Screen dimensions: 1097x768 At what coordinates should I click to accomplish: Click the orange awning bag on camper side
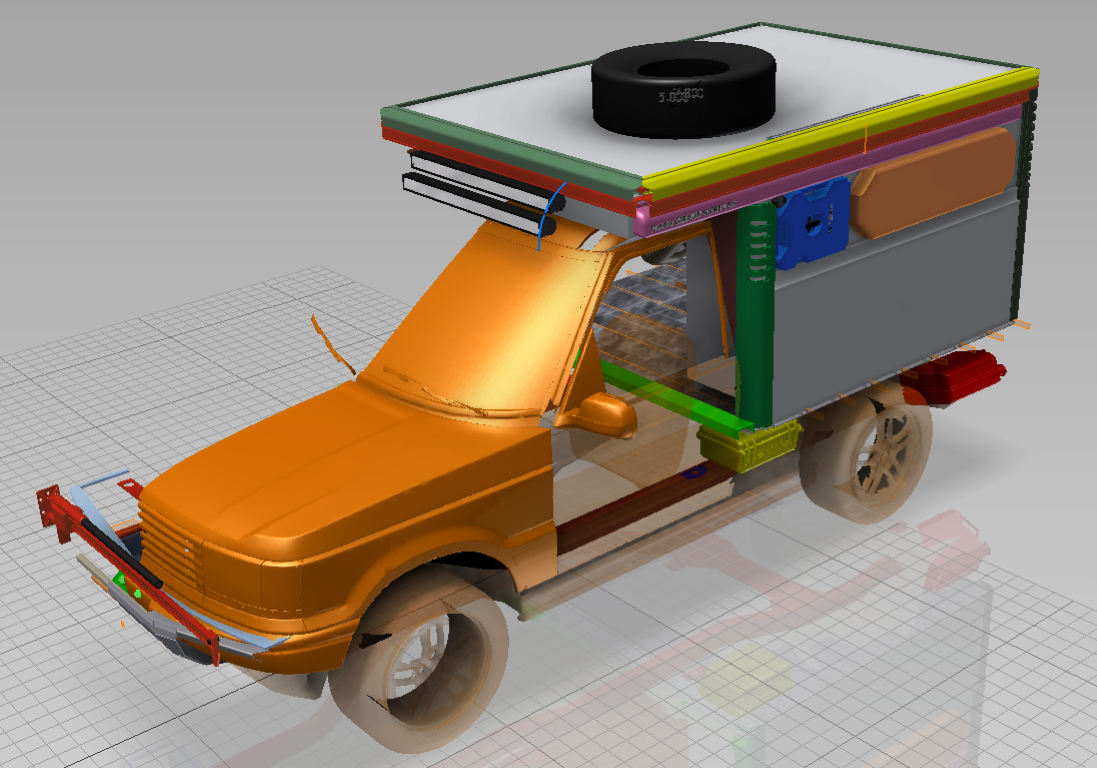coord(934,182)
